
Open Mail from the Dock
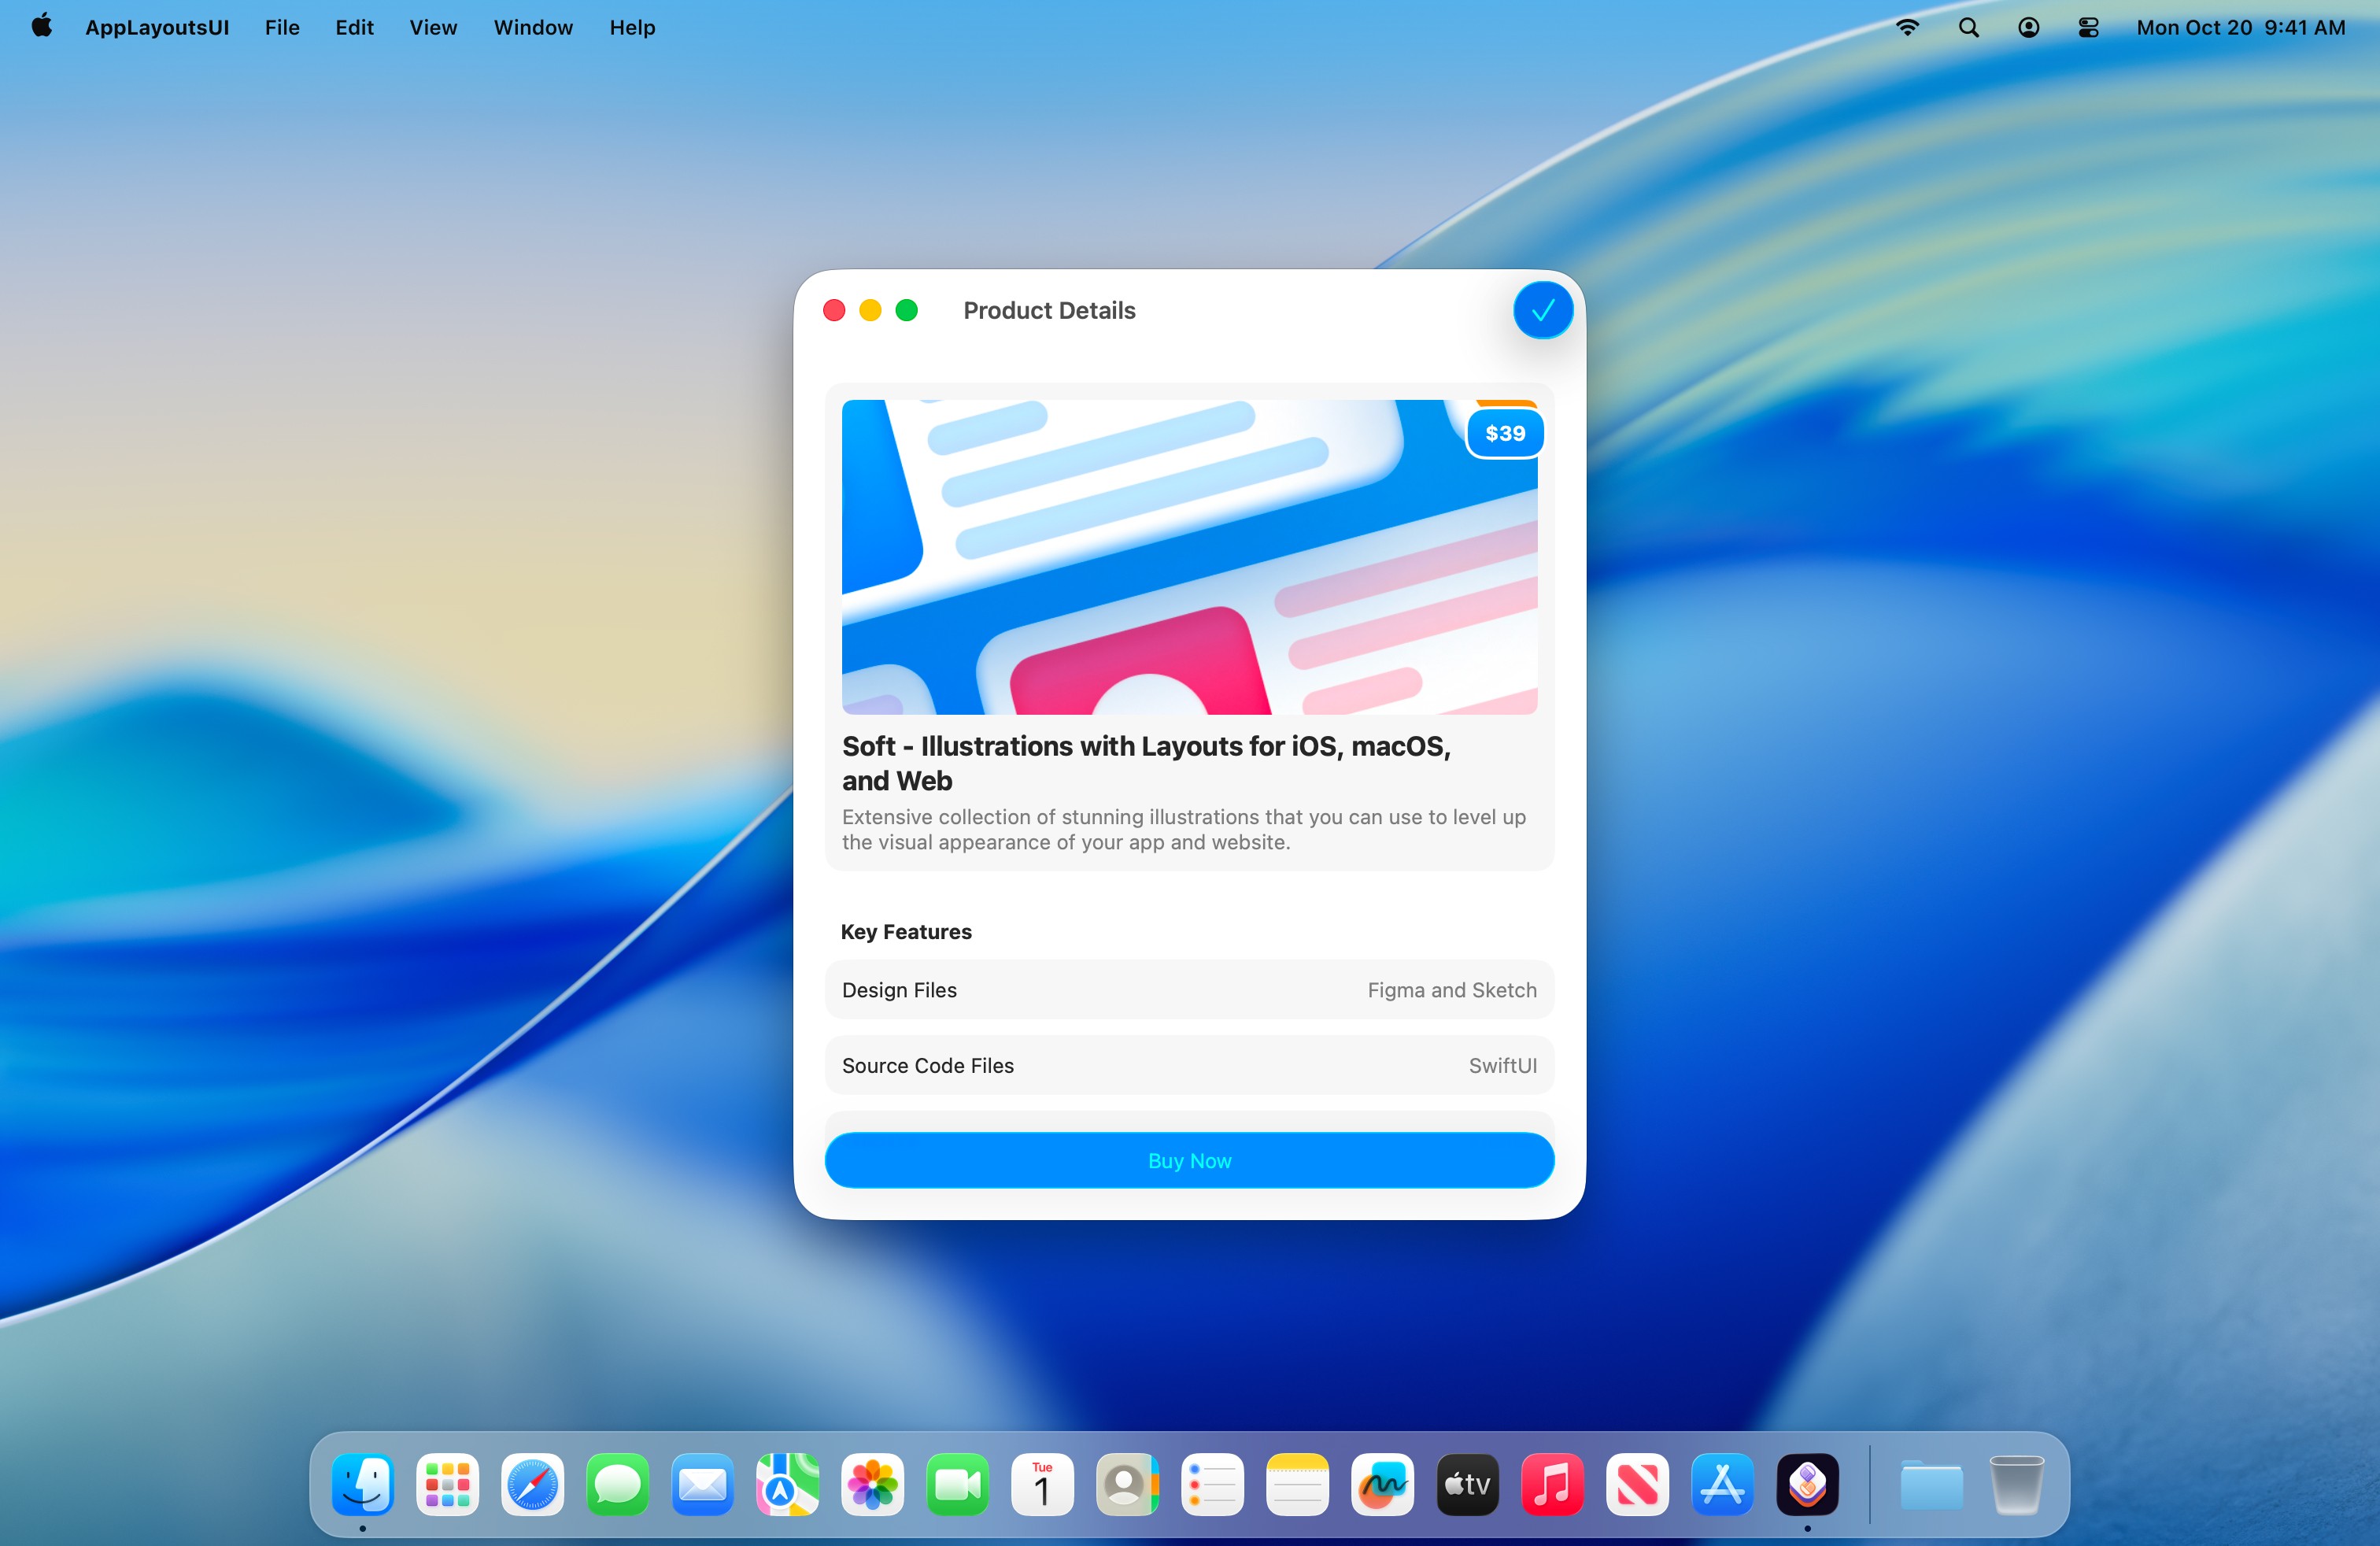click(702, 1484)
